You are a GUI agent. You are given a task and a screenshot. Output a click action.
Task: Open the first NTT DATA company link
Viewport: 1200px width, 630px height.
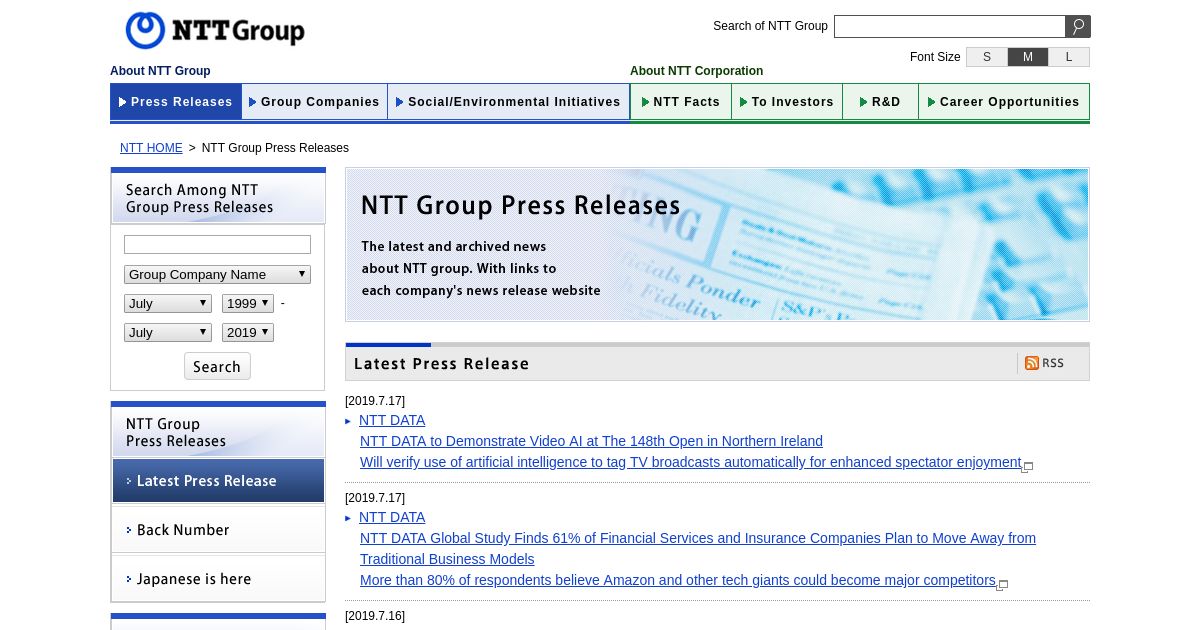(392, 420)
